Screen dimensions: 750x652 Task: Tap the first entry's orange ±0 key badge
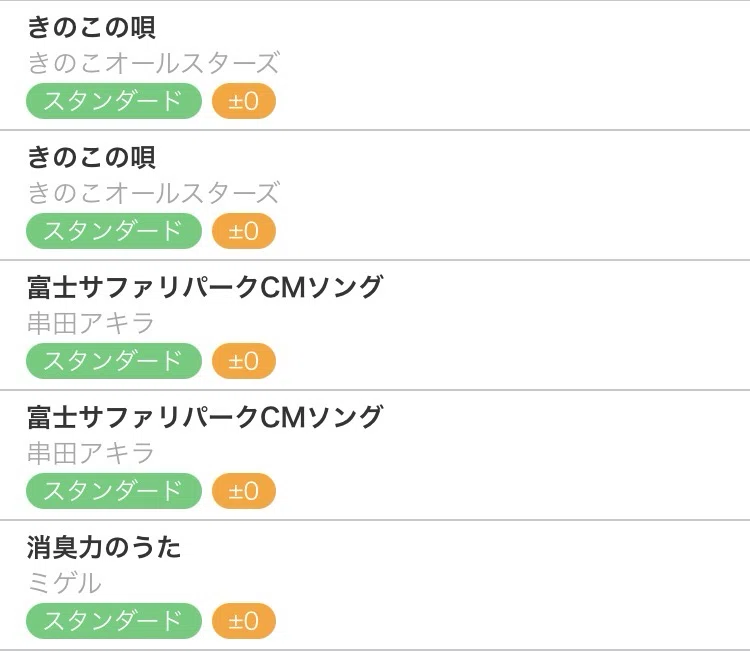(x=244, y=101)
